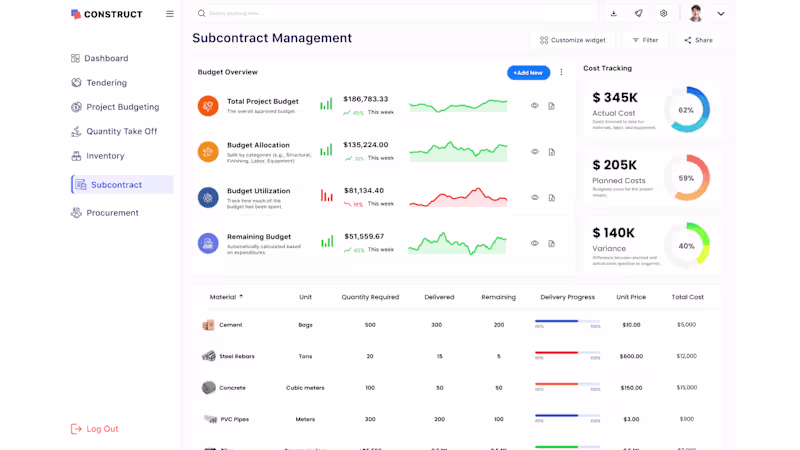Click Budget Utilization red sparkline chart
The width and height of the screenshot is (800, 450).
[458, 197]
